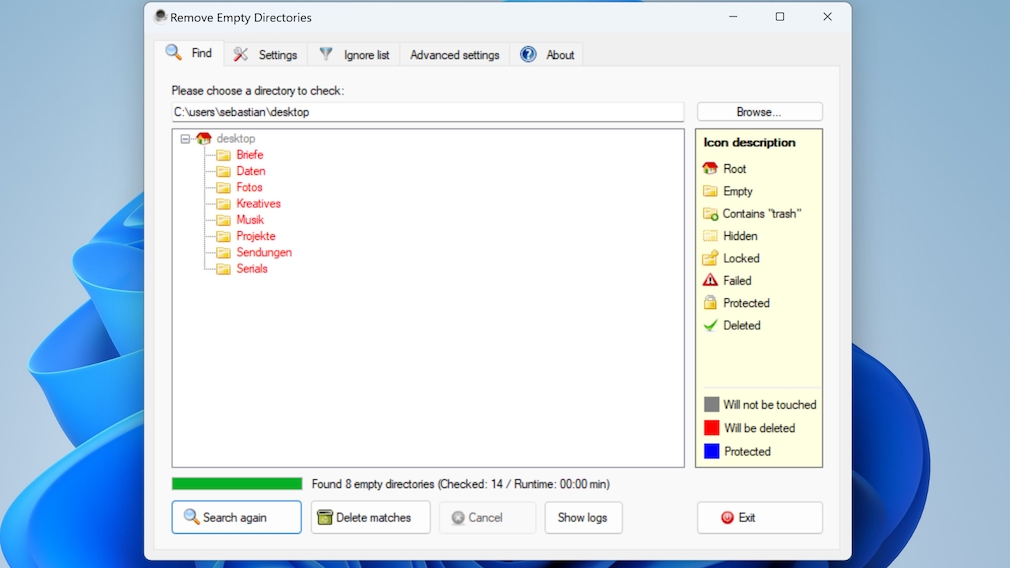Click the Browse... button

(x=759, y=112)
